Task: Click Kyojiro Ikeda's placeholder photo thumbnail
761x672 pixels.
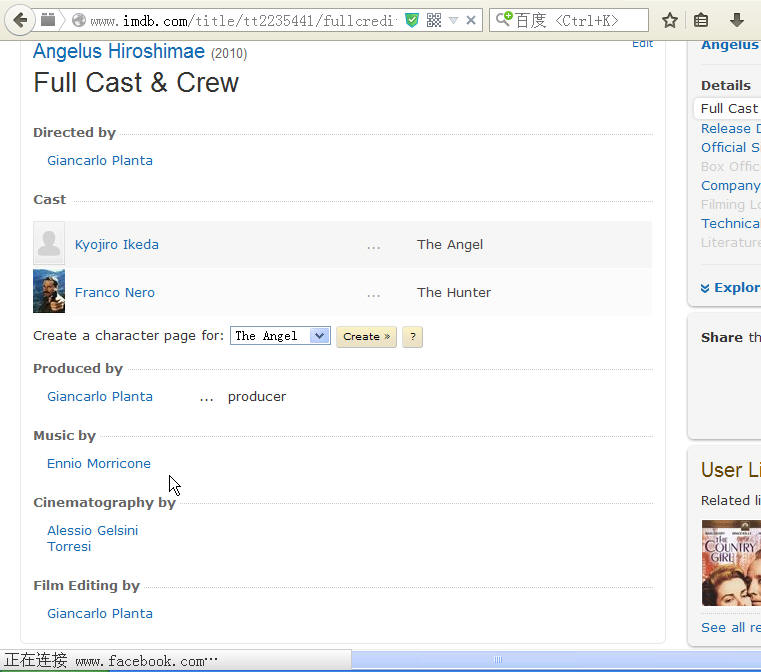Action: pyautogui.click(x=49, y=243)
